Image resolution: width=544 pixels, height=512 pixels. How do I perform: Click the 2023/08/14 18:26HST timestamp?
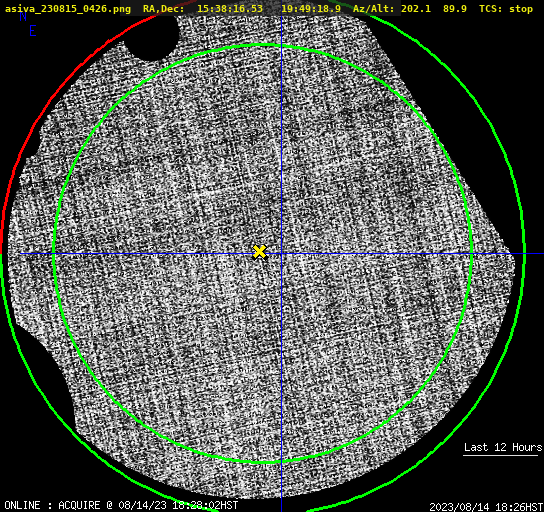pos(486,507)
